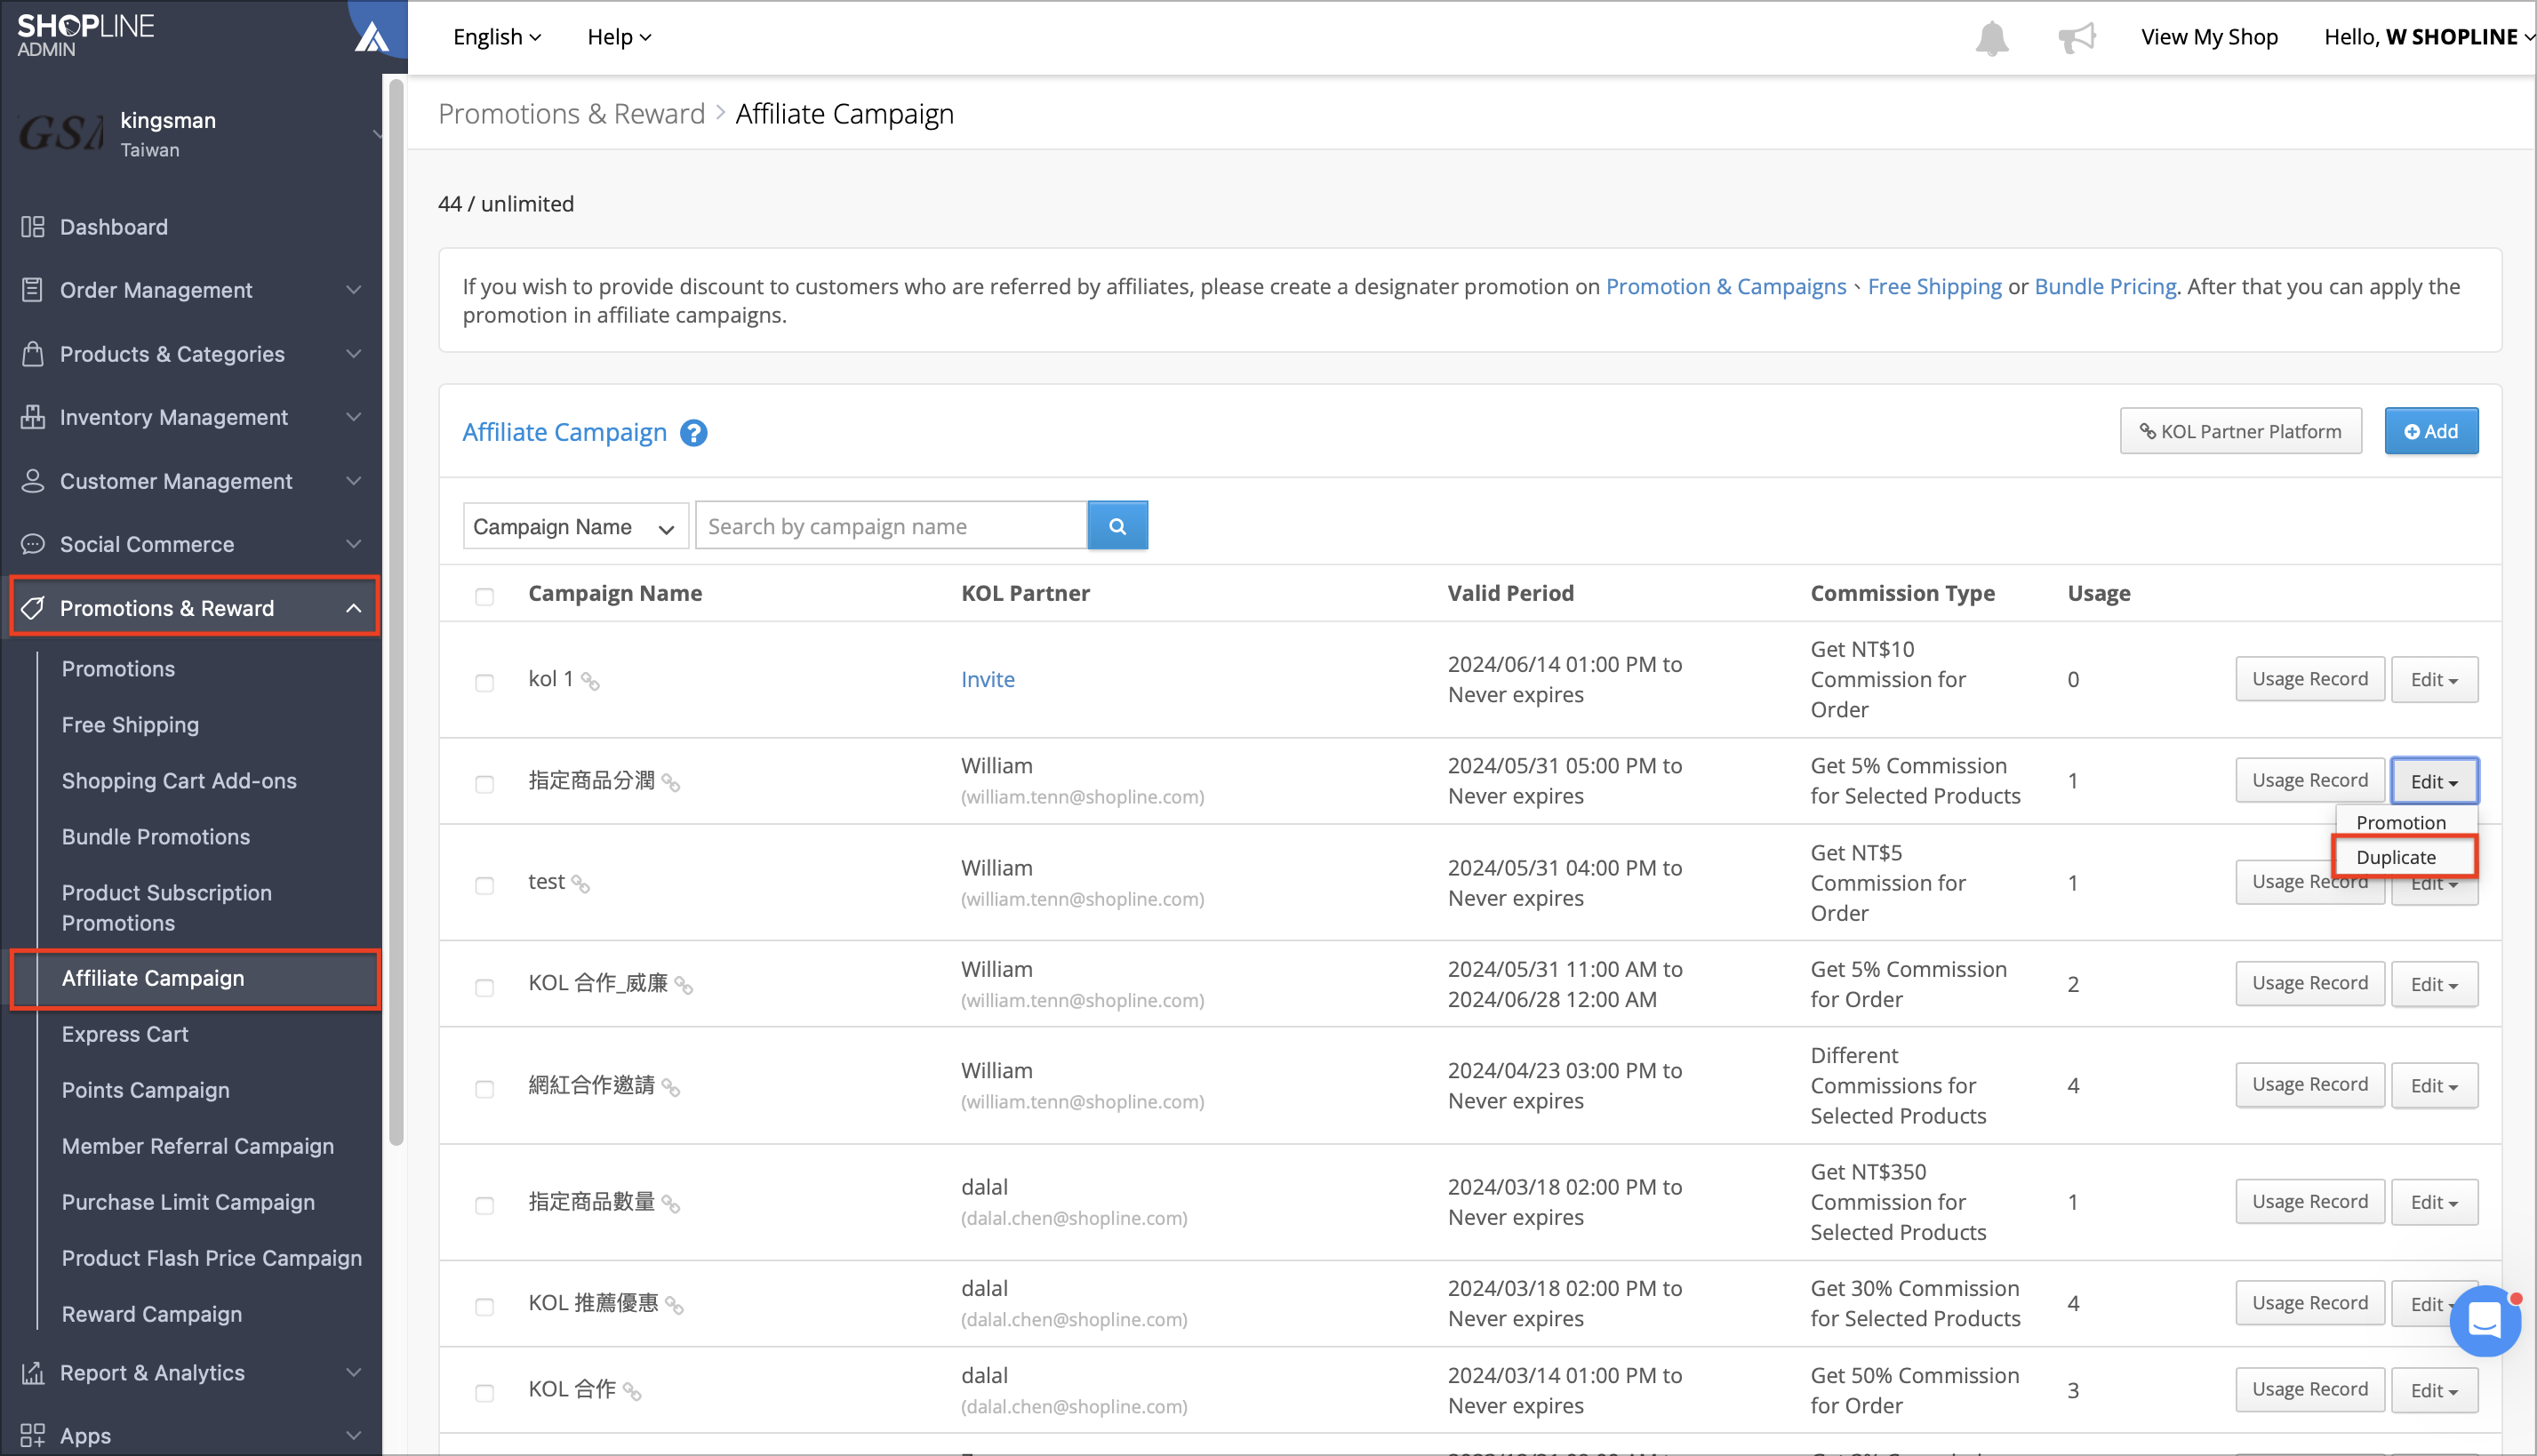Open the Hello, W SHOPLINE account menu

(2429, 37)
